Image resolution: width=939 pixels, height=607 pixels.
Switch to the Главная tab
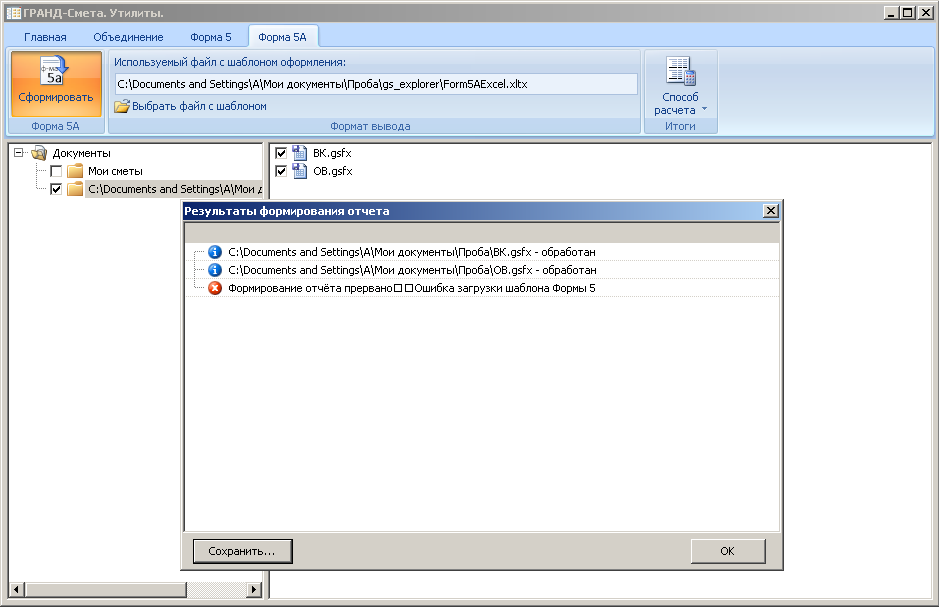pyautogui.click(x=45, y=37)
